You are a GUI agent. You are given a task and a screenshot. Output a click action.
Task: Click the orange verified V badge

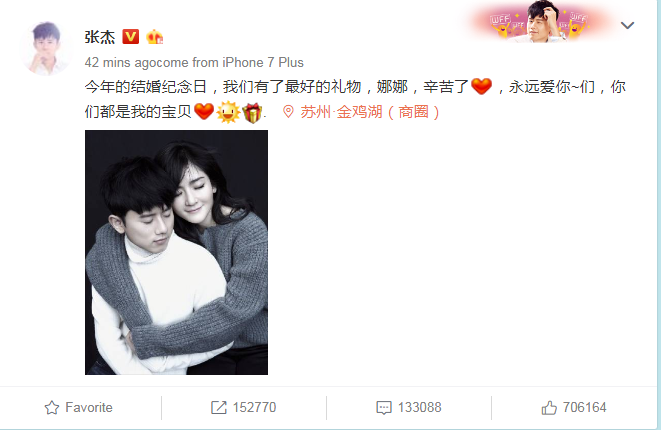tap(131, 37)
